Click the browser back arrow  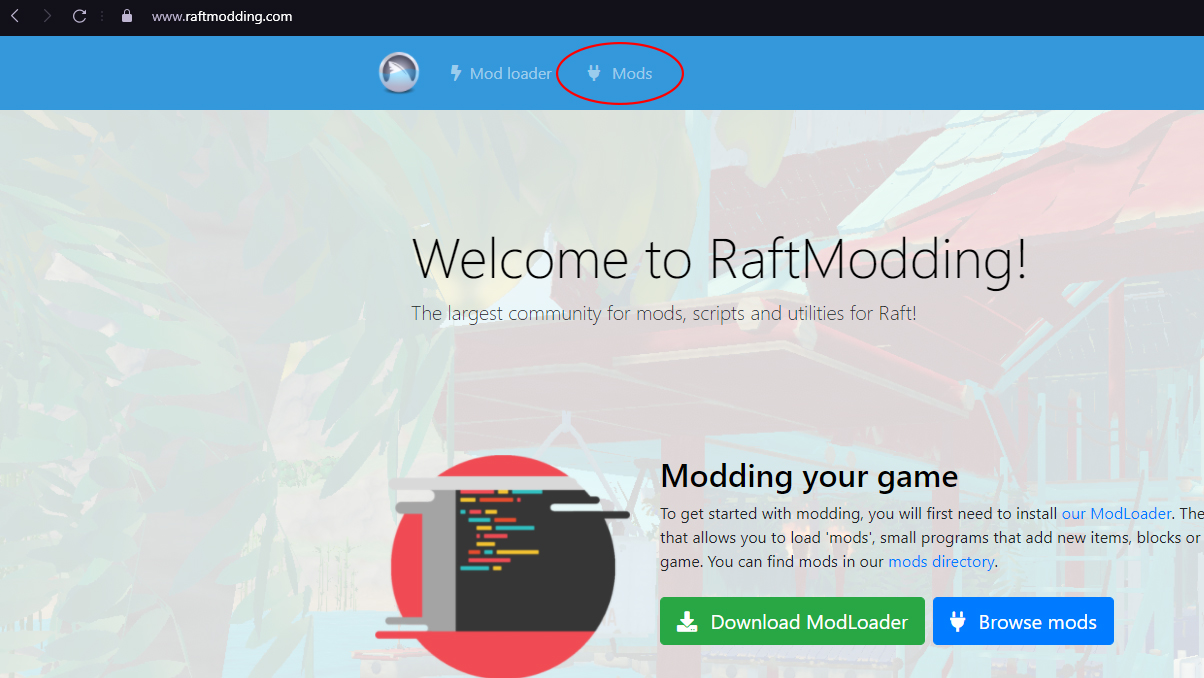click(15, 16)
